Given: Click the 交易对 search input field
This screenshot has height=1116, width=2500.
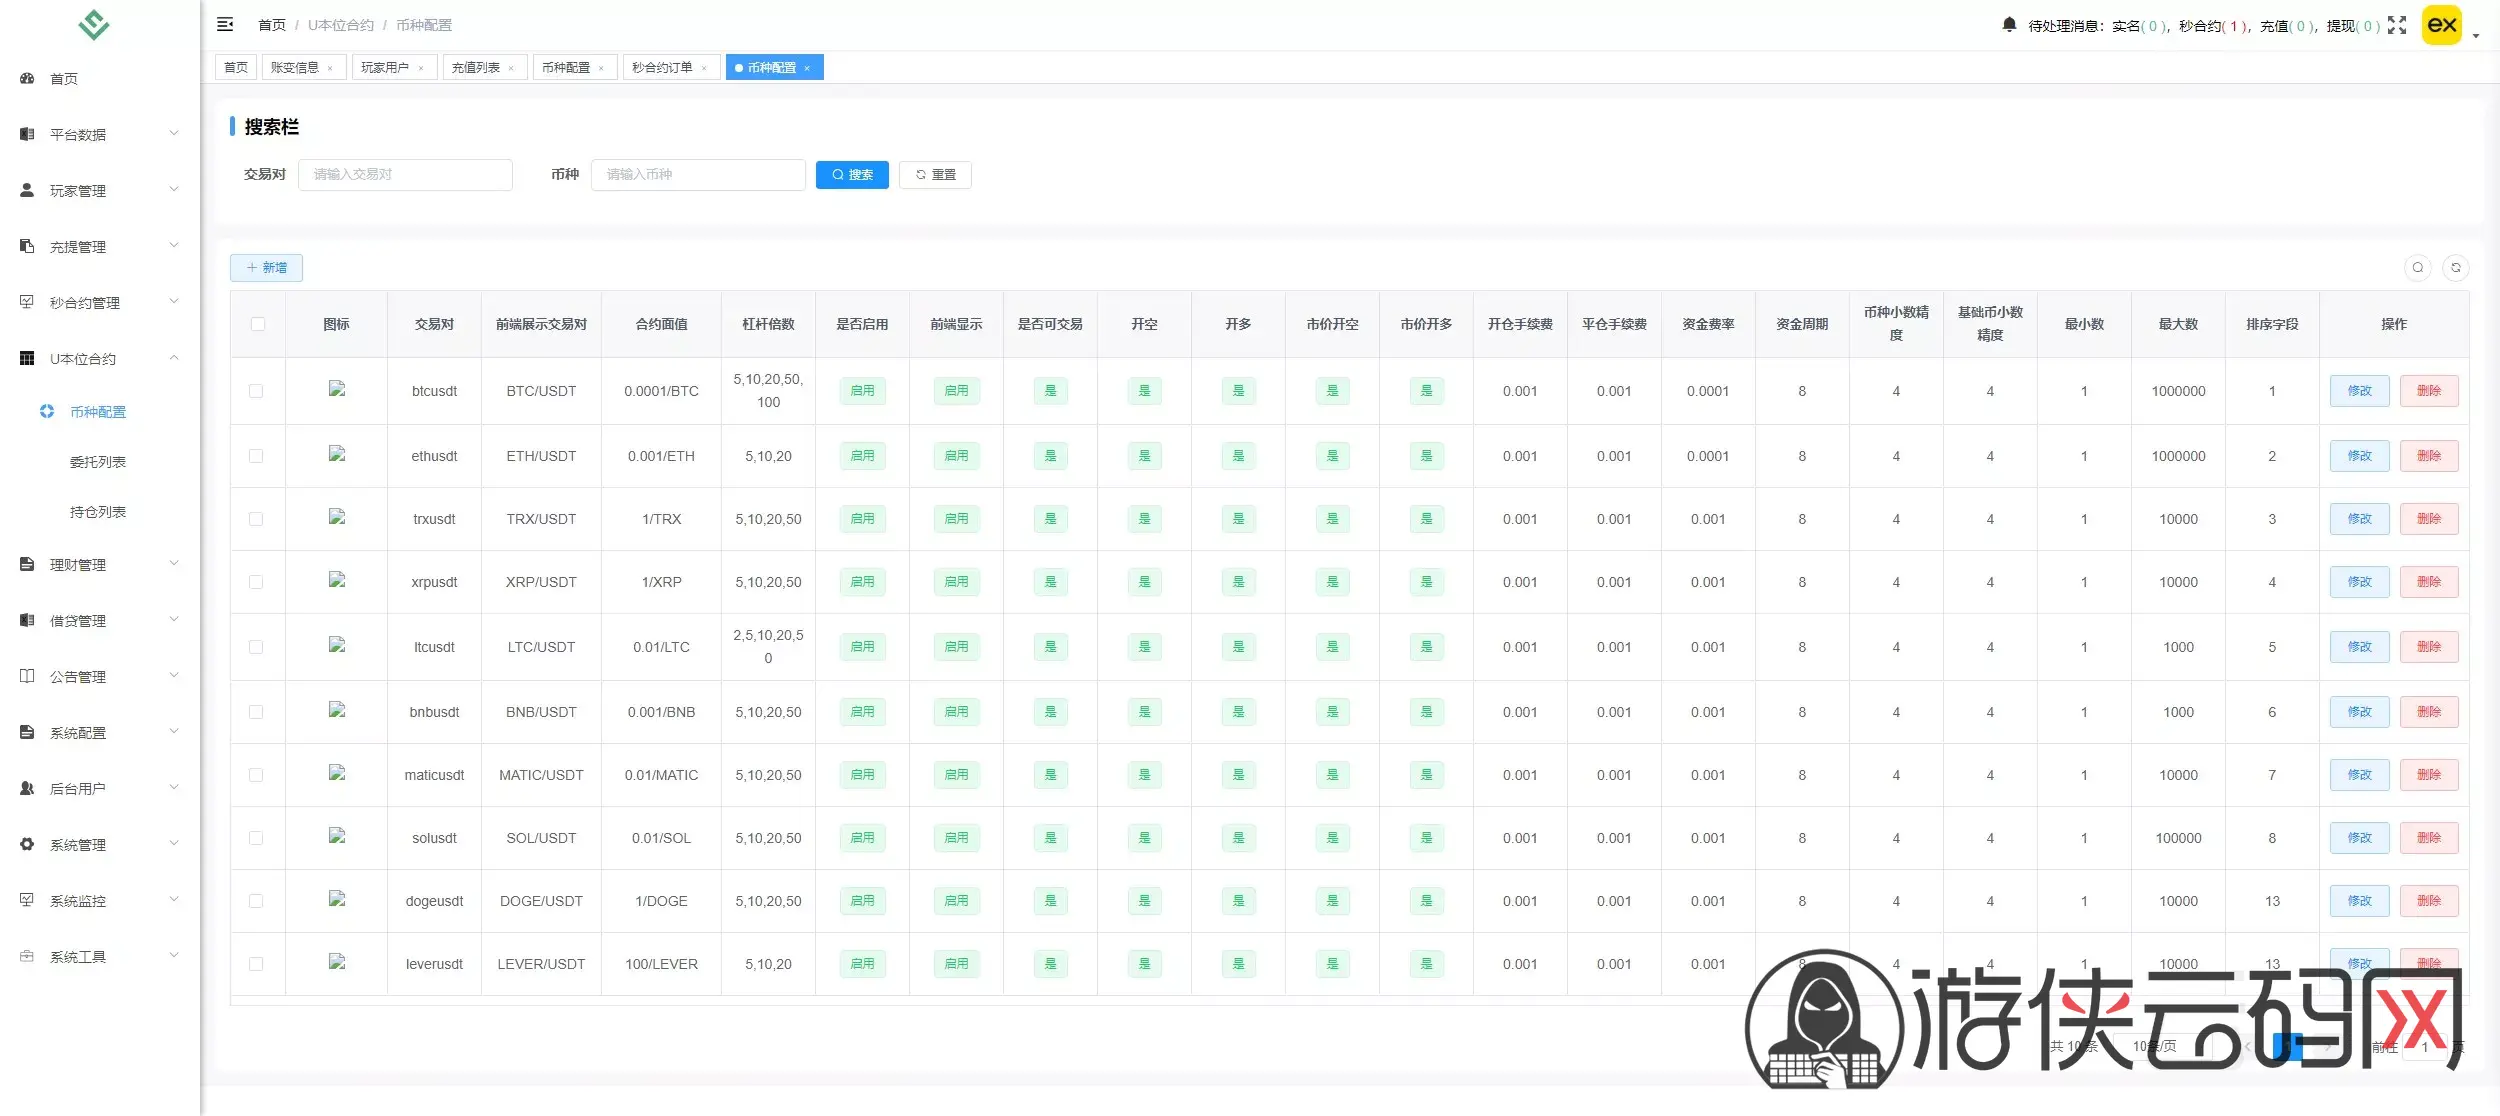Looking at the screenshot, I should 405,174.
